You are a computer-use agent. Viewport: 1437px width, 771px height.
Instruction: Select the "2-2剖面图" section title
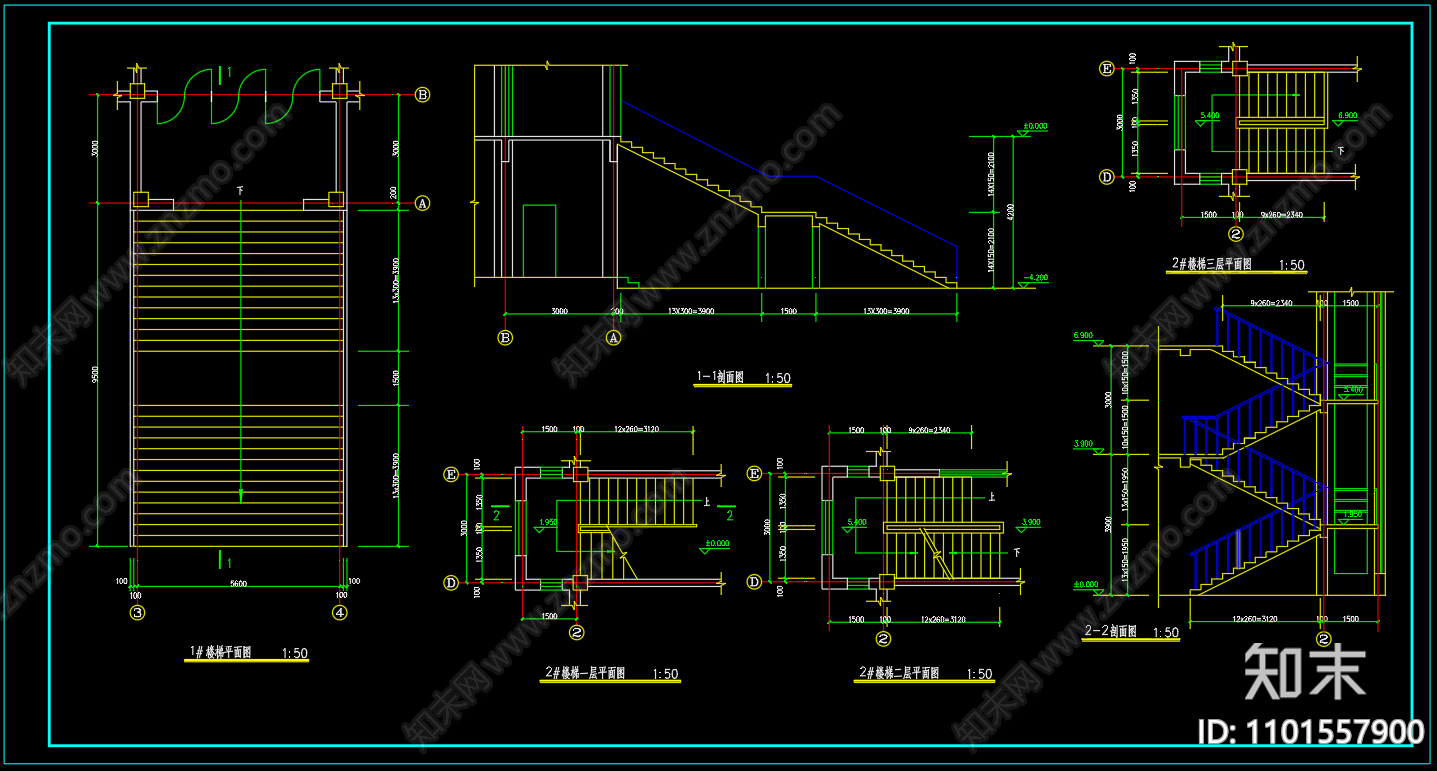[1111, 631]
